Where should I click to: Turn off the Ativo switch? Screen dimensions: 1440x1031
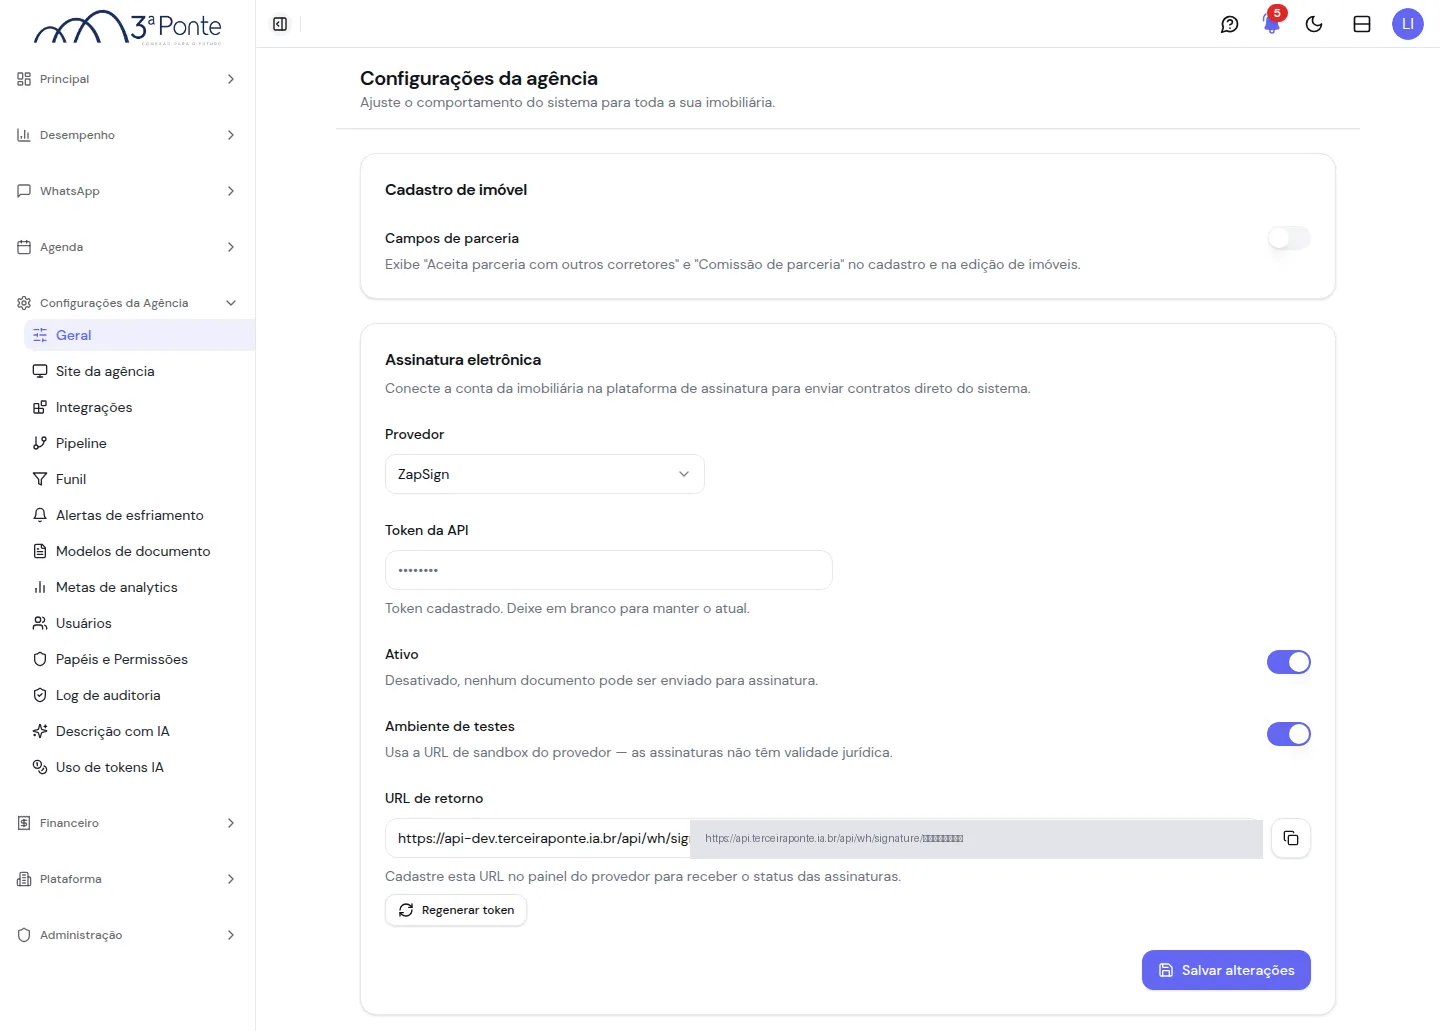pos(1289,662)
